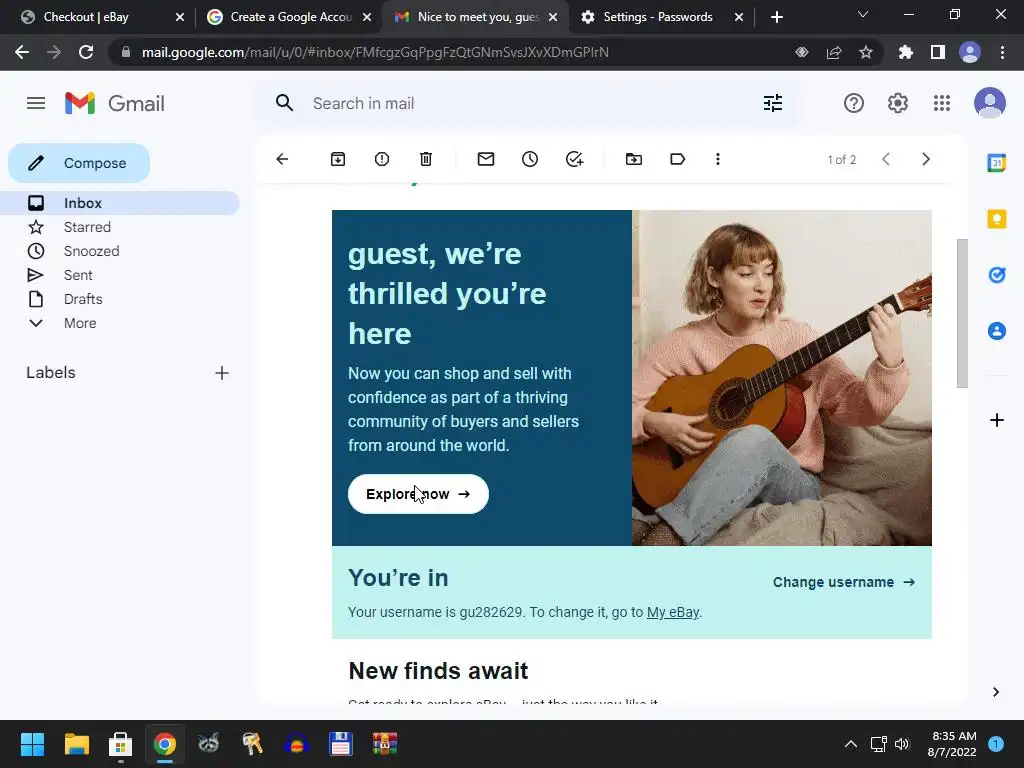Go back in browser history
The width and height of the screenshot is (1024, 768).
[x=22, y=52]
